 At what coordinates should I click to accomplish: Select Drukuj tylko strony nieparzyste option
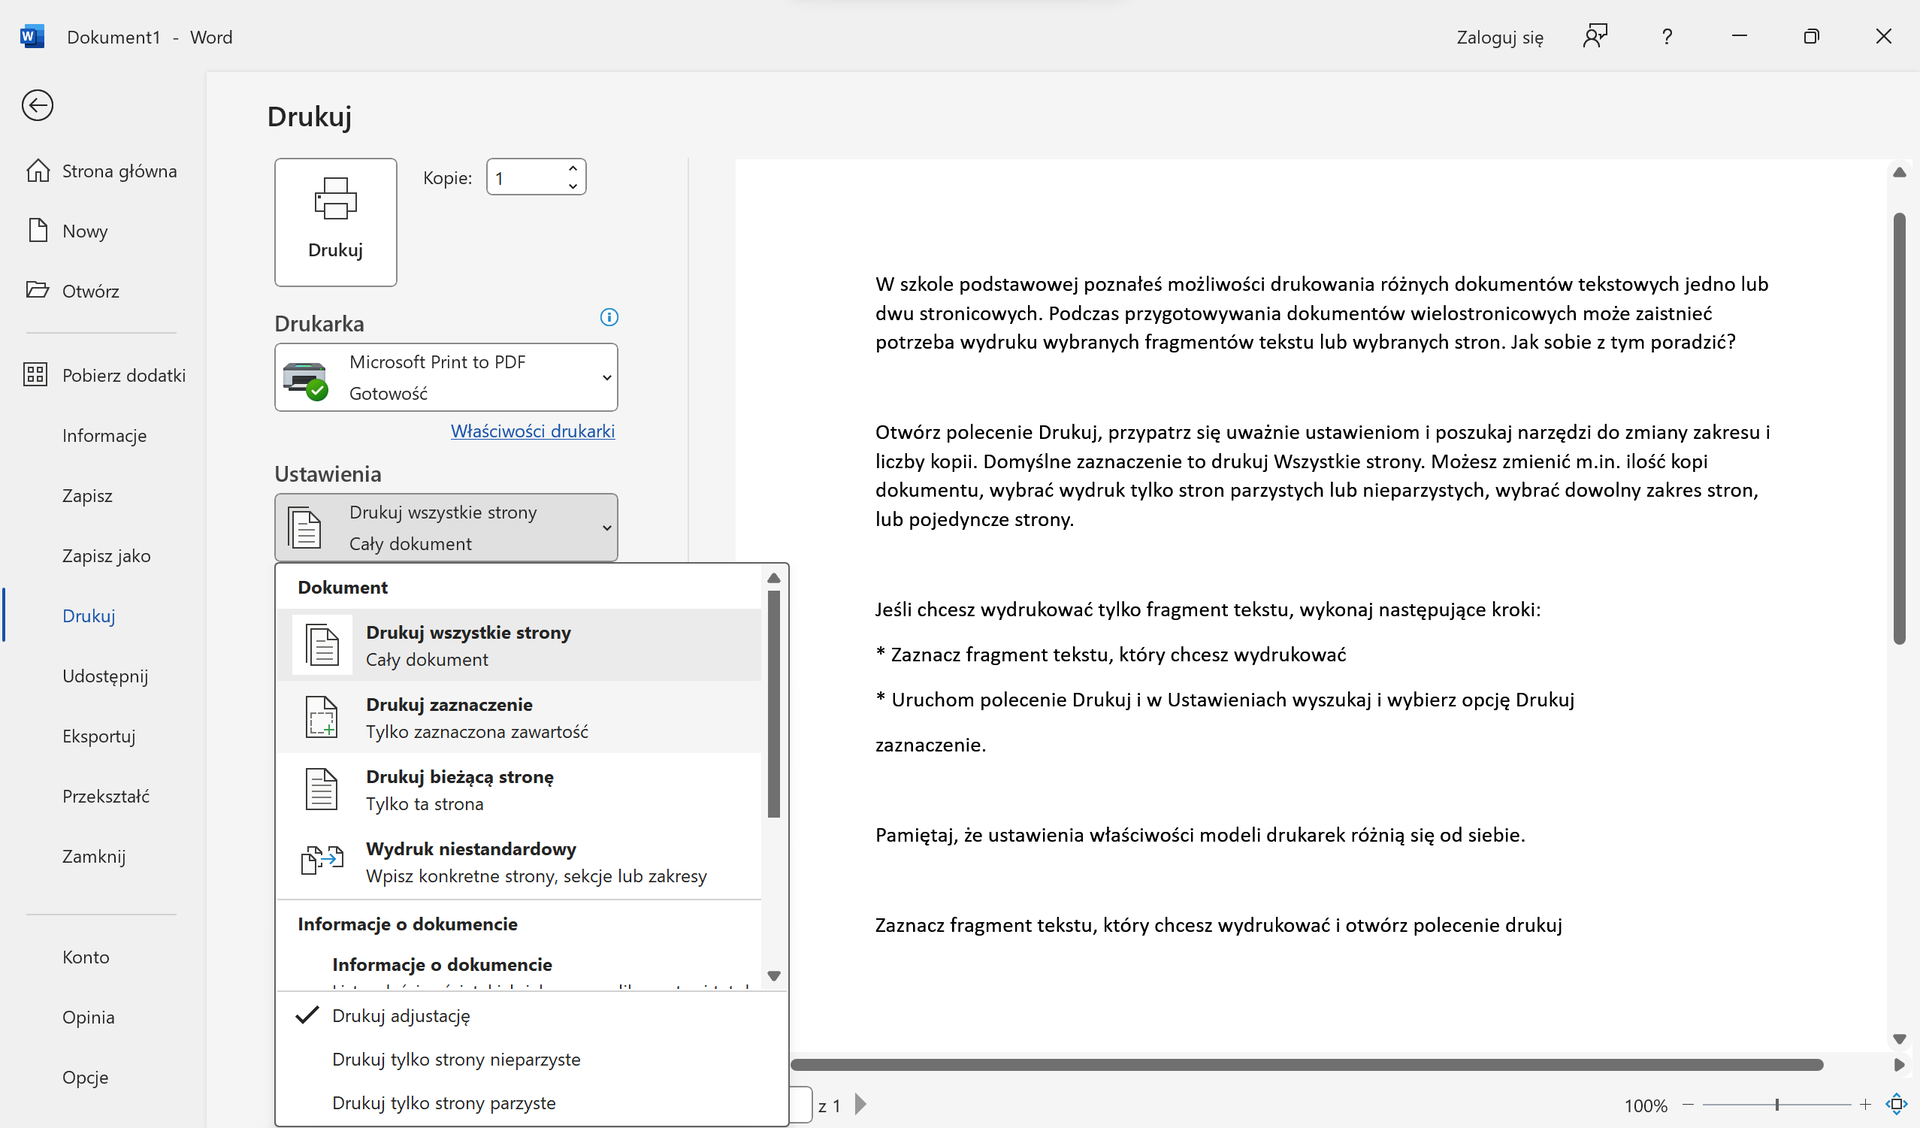[x=457, y=1058]
